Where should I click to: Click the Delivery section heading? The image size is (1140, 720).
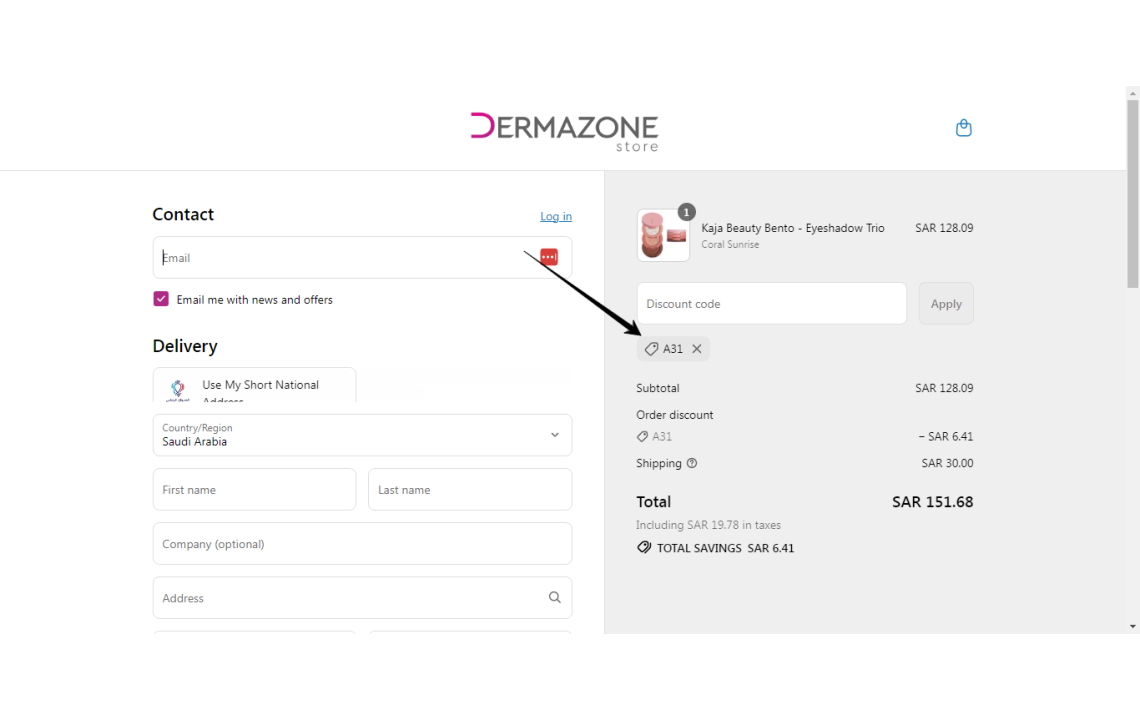coord(185,346)
